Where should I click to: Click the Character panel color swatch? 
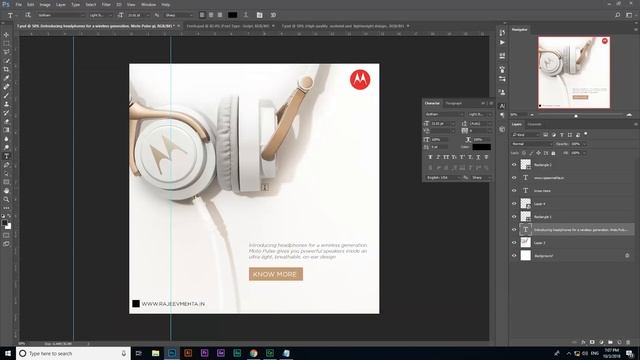pyautogui.click(x=482, y=147)
